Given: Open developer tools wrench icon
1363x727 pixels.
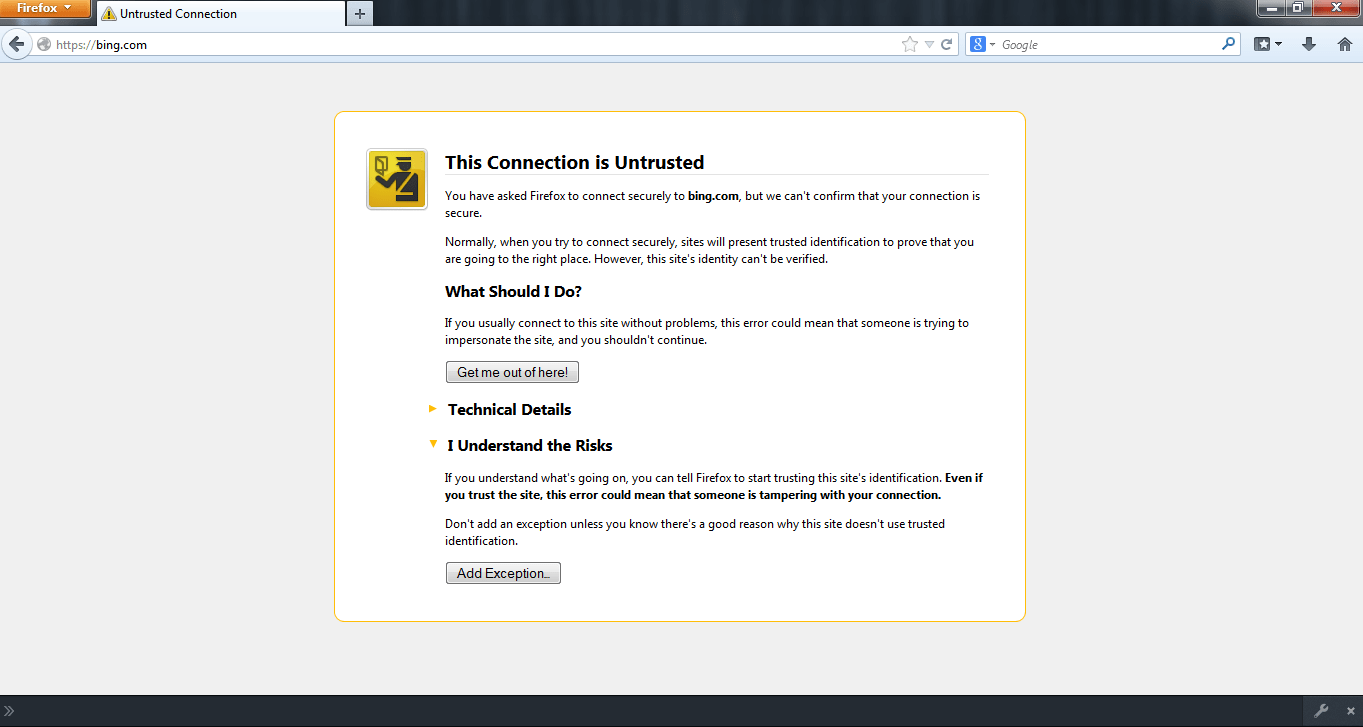Looking at the screenshot, I should [x=1321, y=711].
